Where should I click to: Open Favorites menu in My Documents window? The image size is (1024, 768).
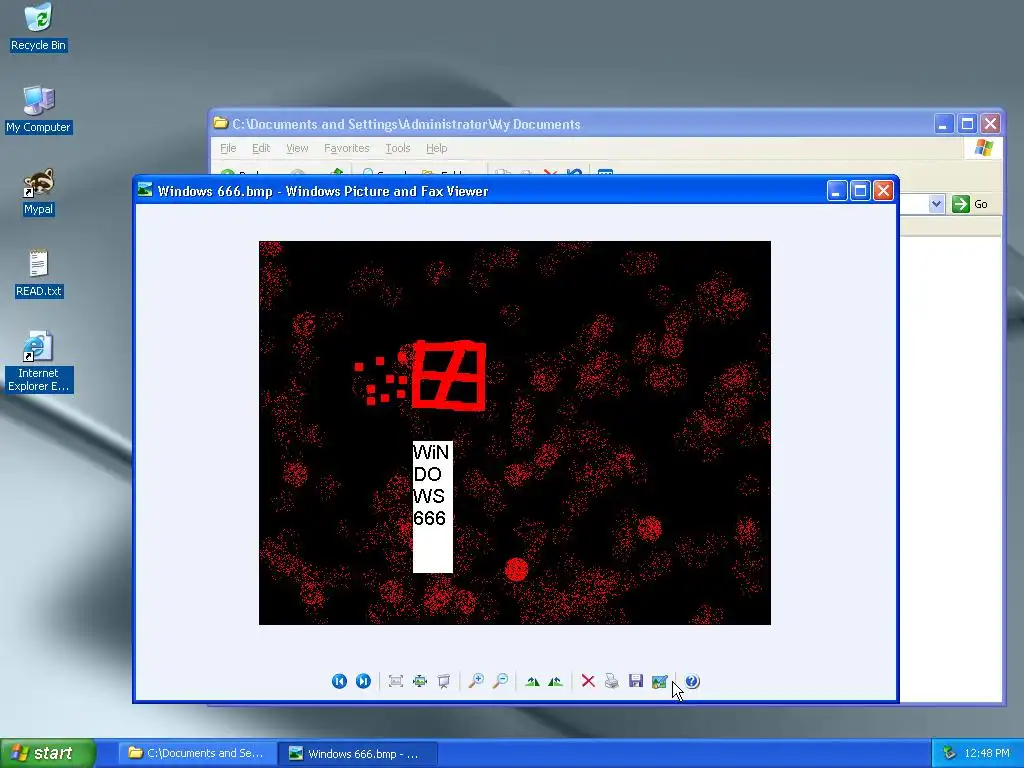click(347, 148)
